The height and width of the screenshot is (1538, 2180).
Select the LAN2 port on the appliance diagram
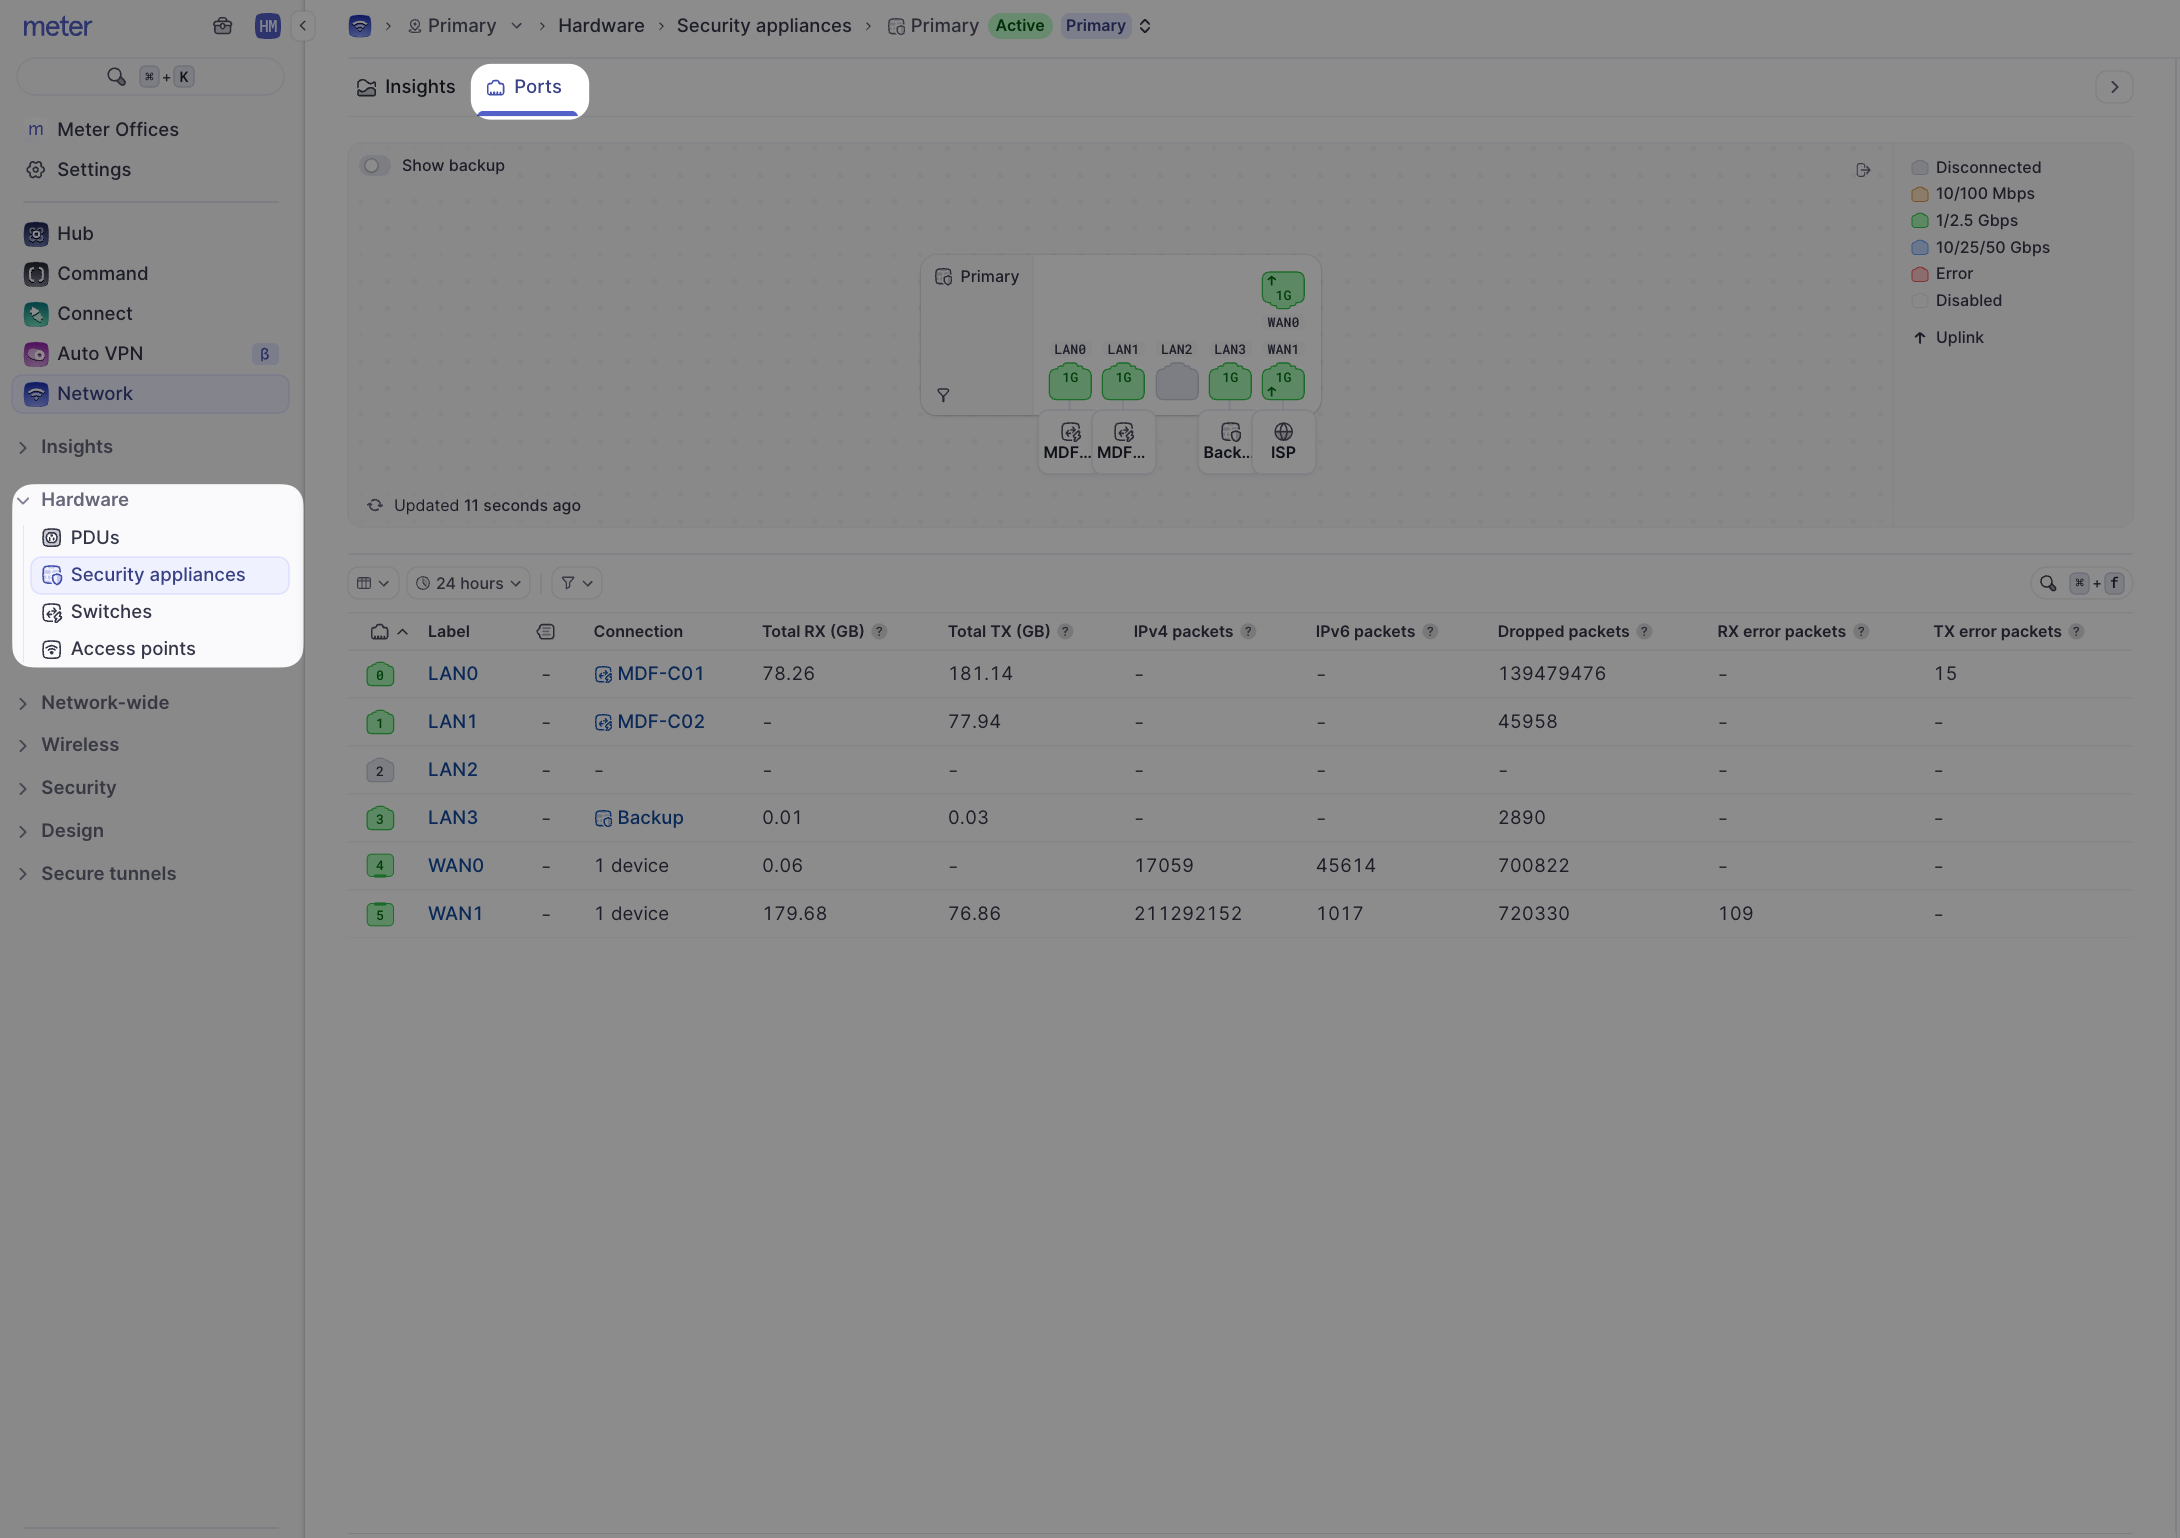pos(1176,381)
